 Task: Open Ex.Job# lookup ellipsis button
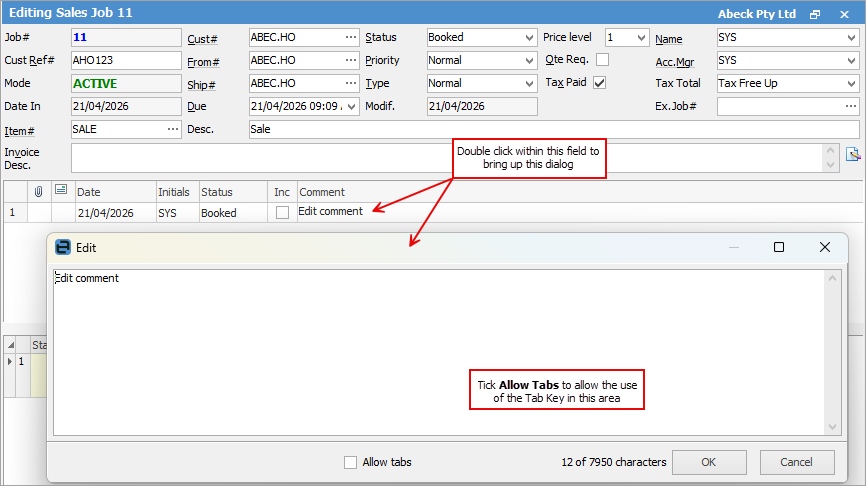[851, 106]
